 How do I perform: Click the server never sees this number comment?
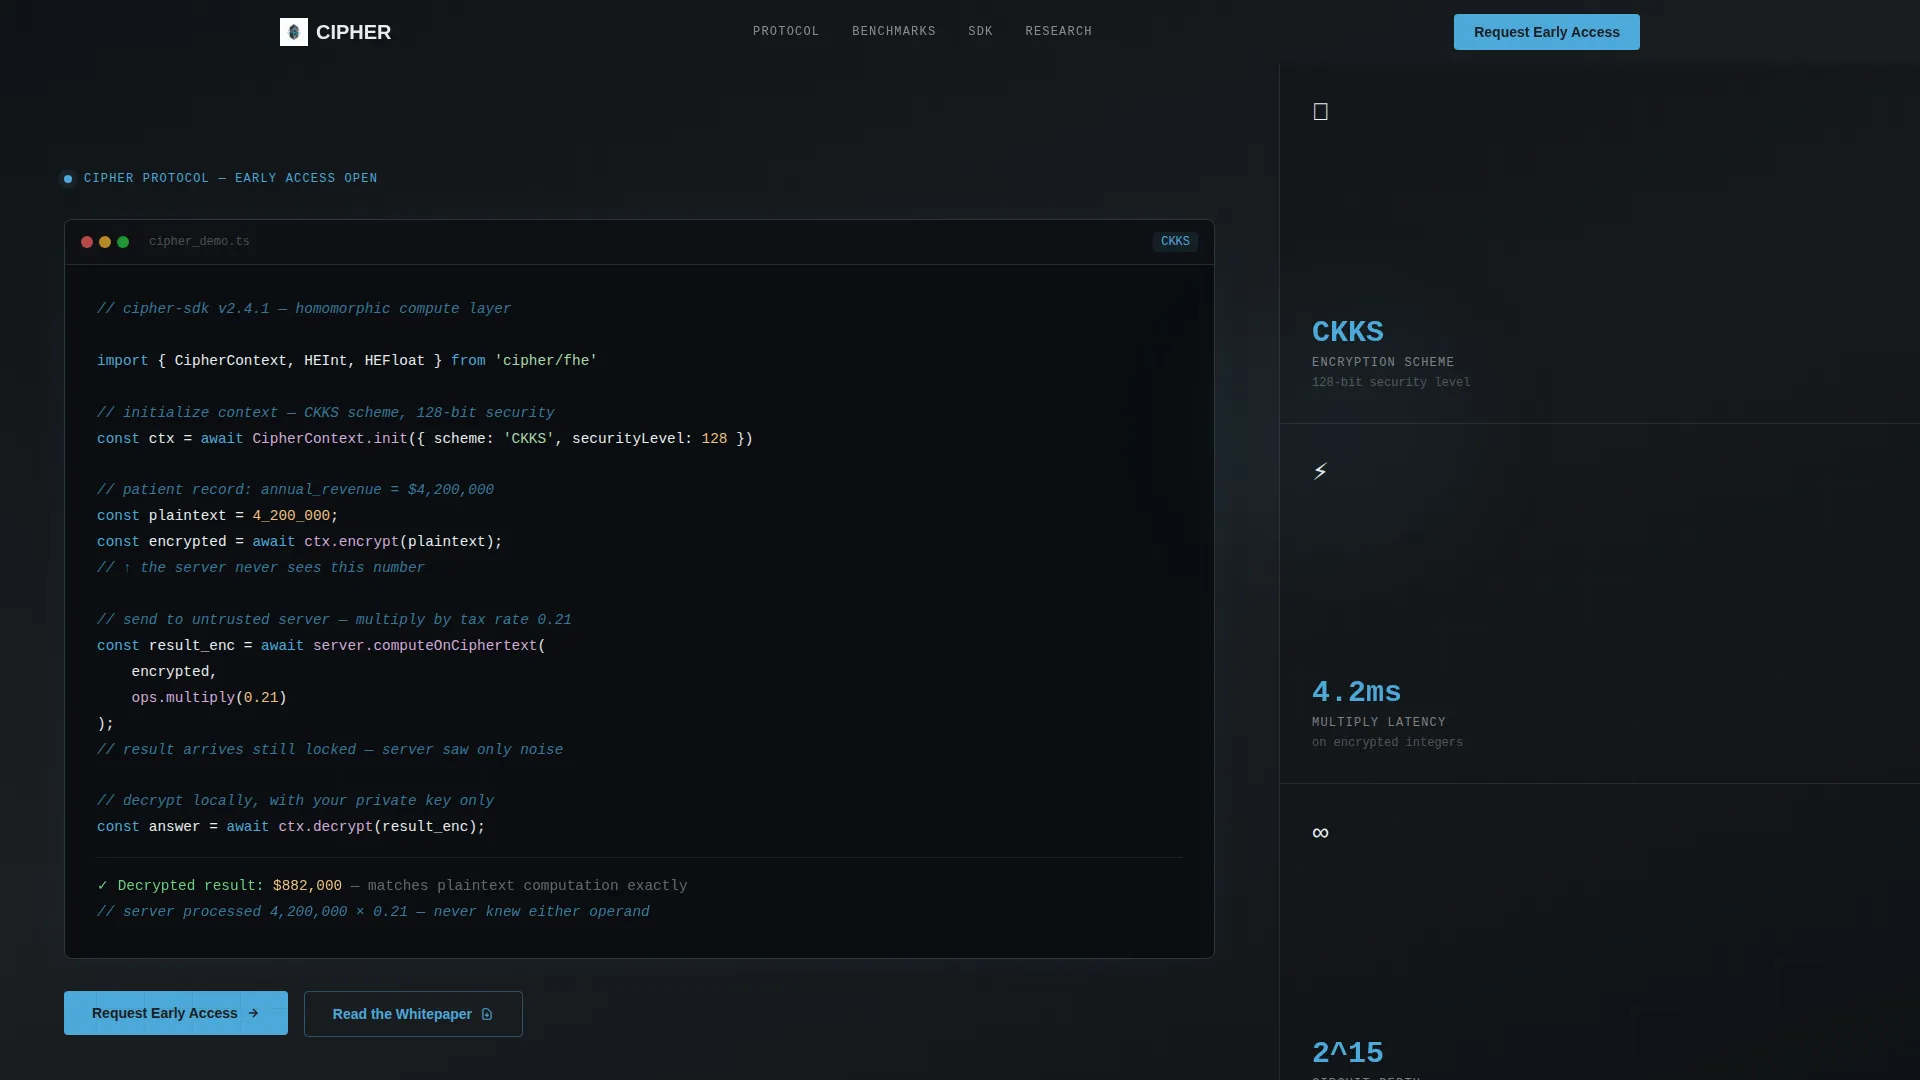pyautogui.click(x=261, y=568)
